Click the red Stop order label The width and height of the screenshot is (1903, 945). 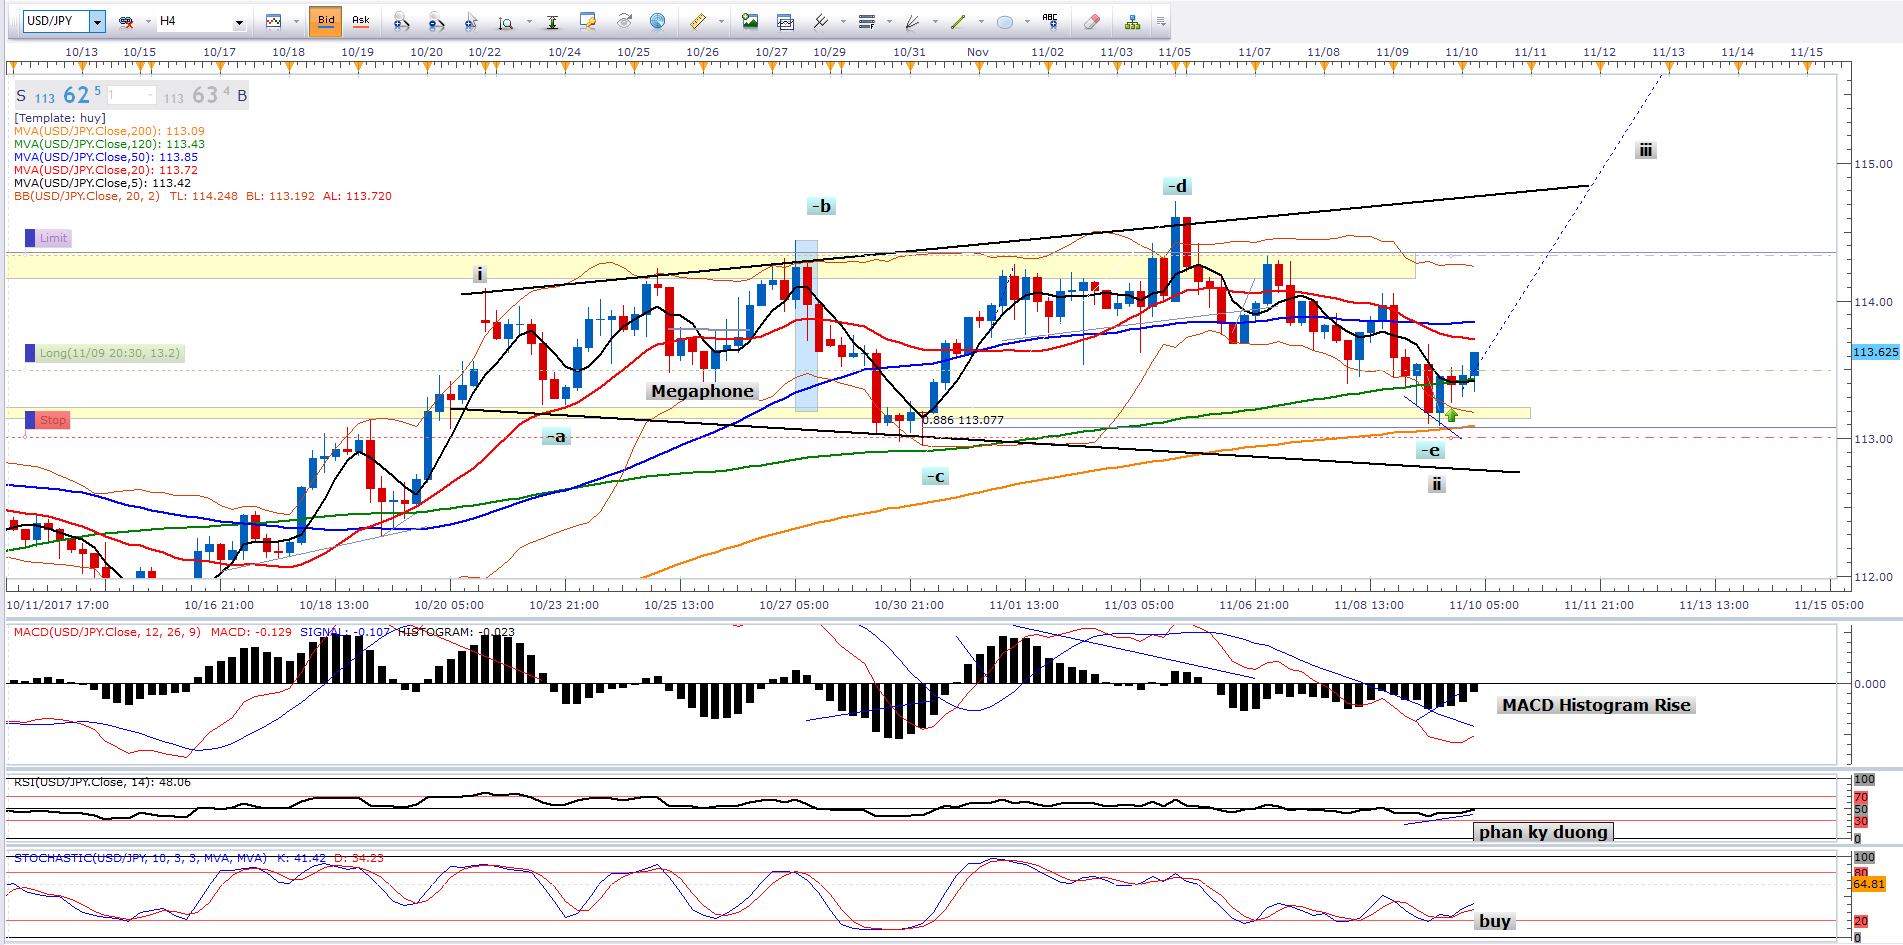click(x=52, y=420)
